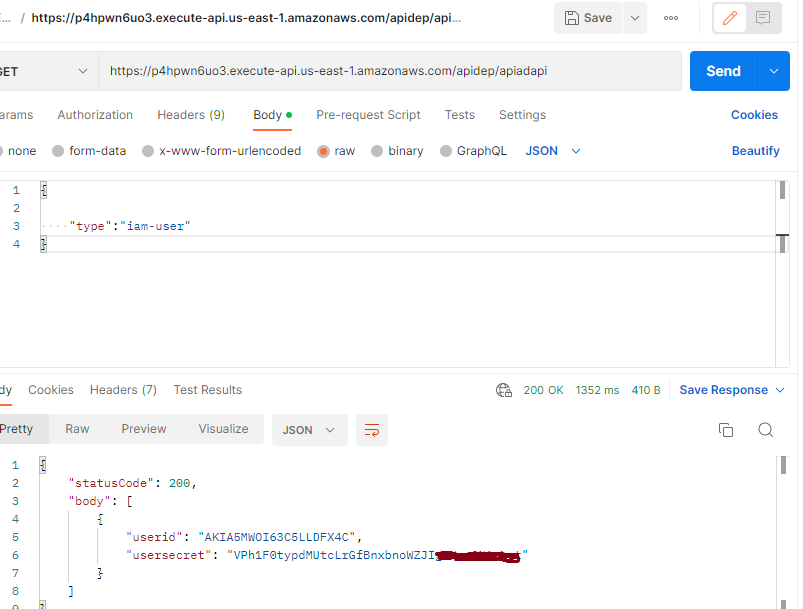Open the response Cookies tab
Image resolution: width=803 pixels, height=609 pixels.
click(x=51, y=390)
